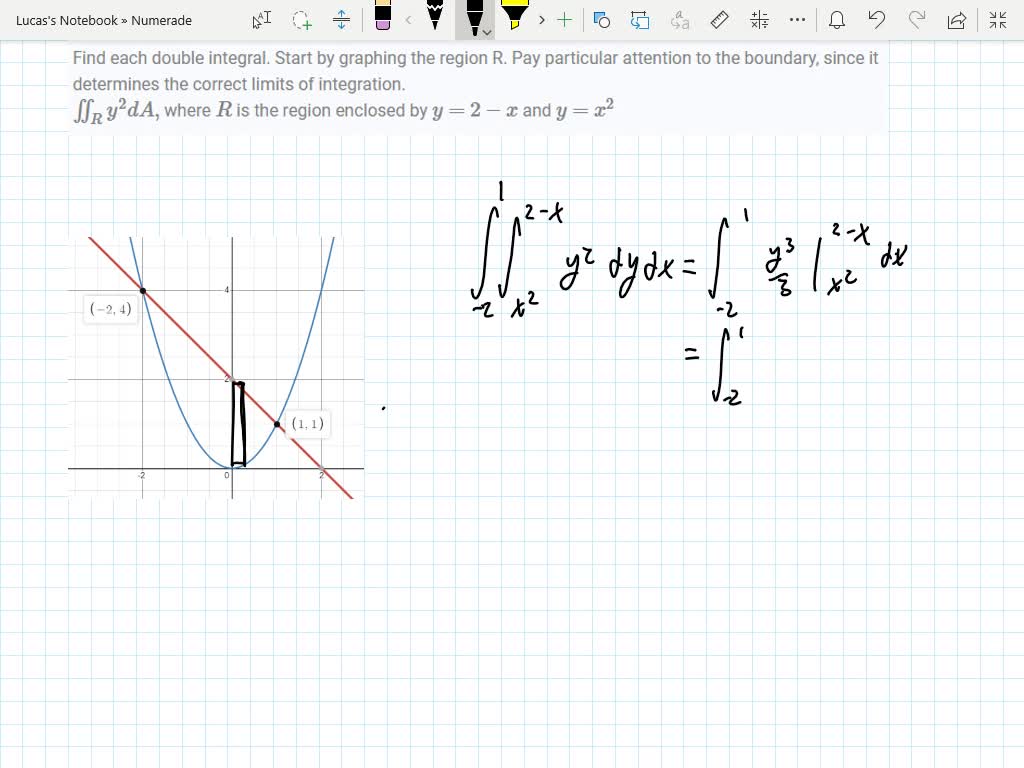Toggle the collapse view control
This screenshot has height=768, width=1024.
997,20
